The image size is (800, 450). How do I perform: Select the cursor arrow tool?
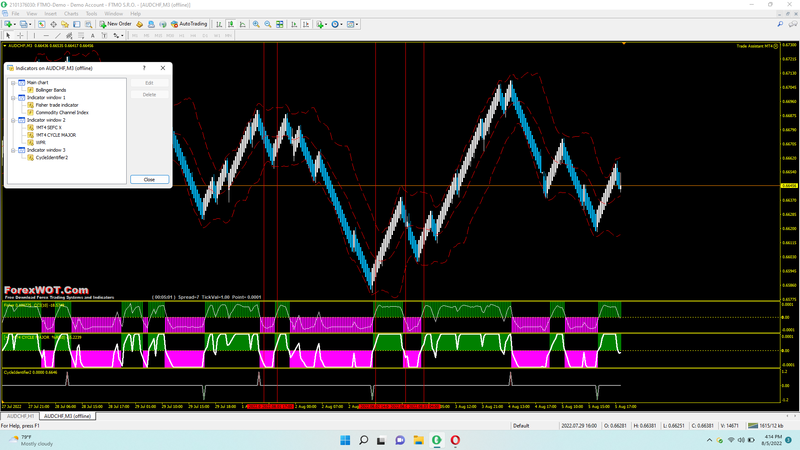(8, 35)
